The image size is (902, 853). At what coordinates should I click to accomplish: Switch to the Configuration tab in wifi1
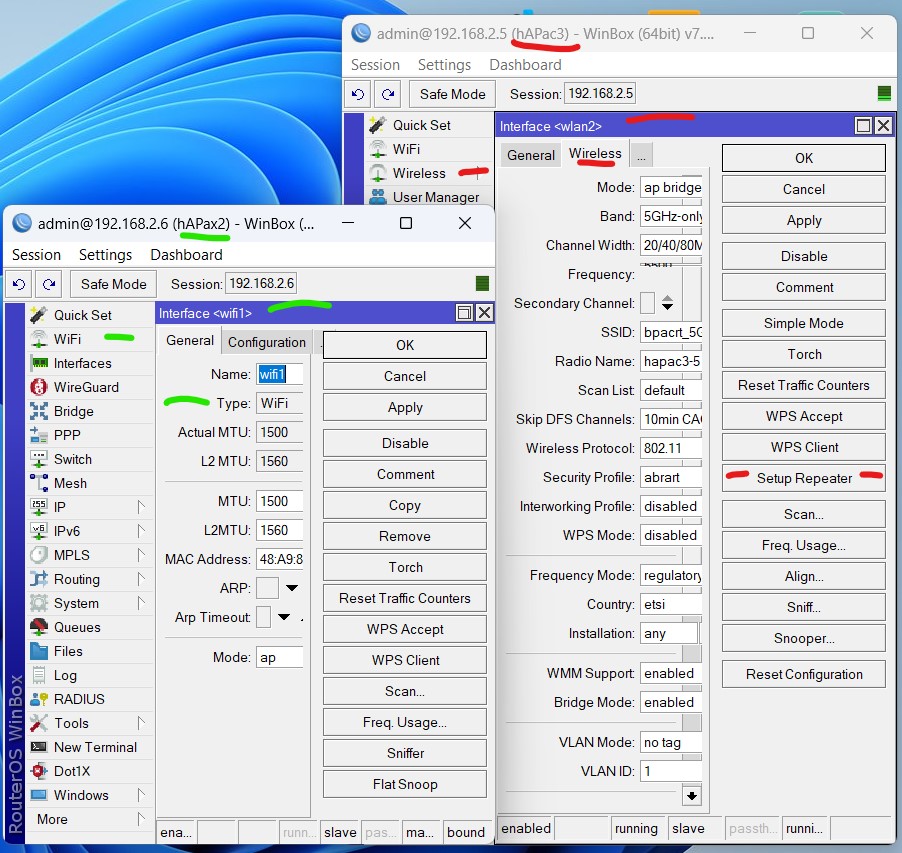[266, 342]
